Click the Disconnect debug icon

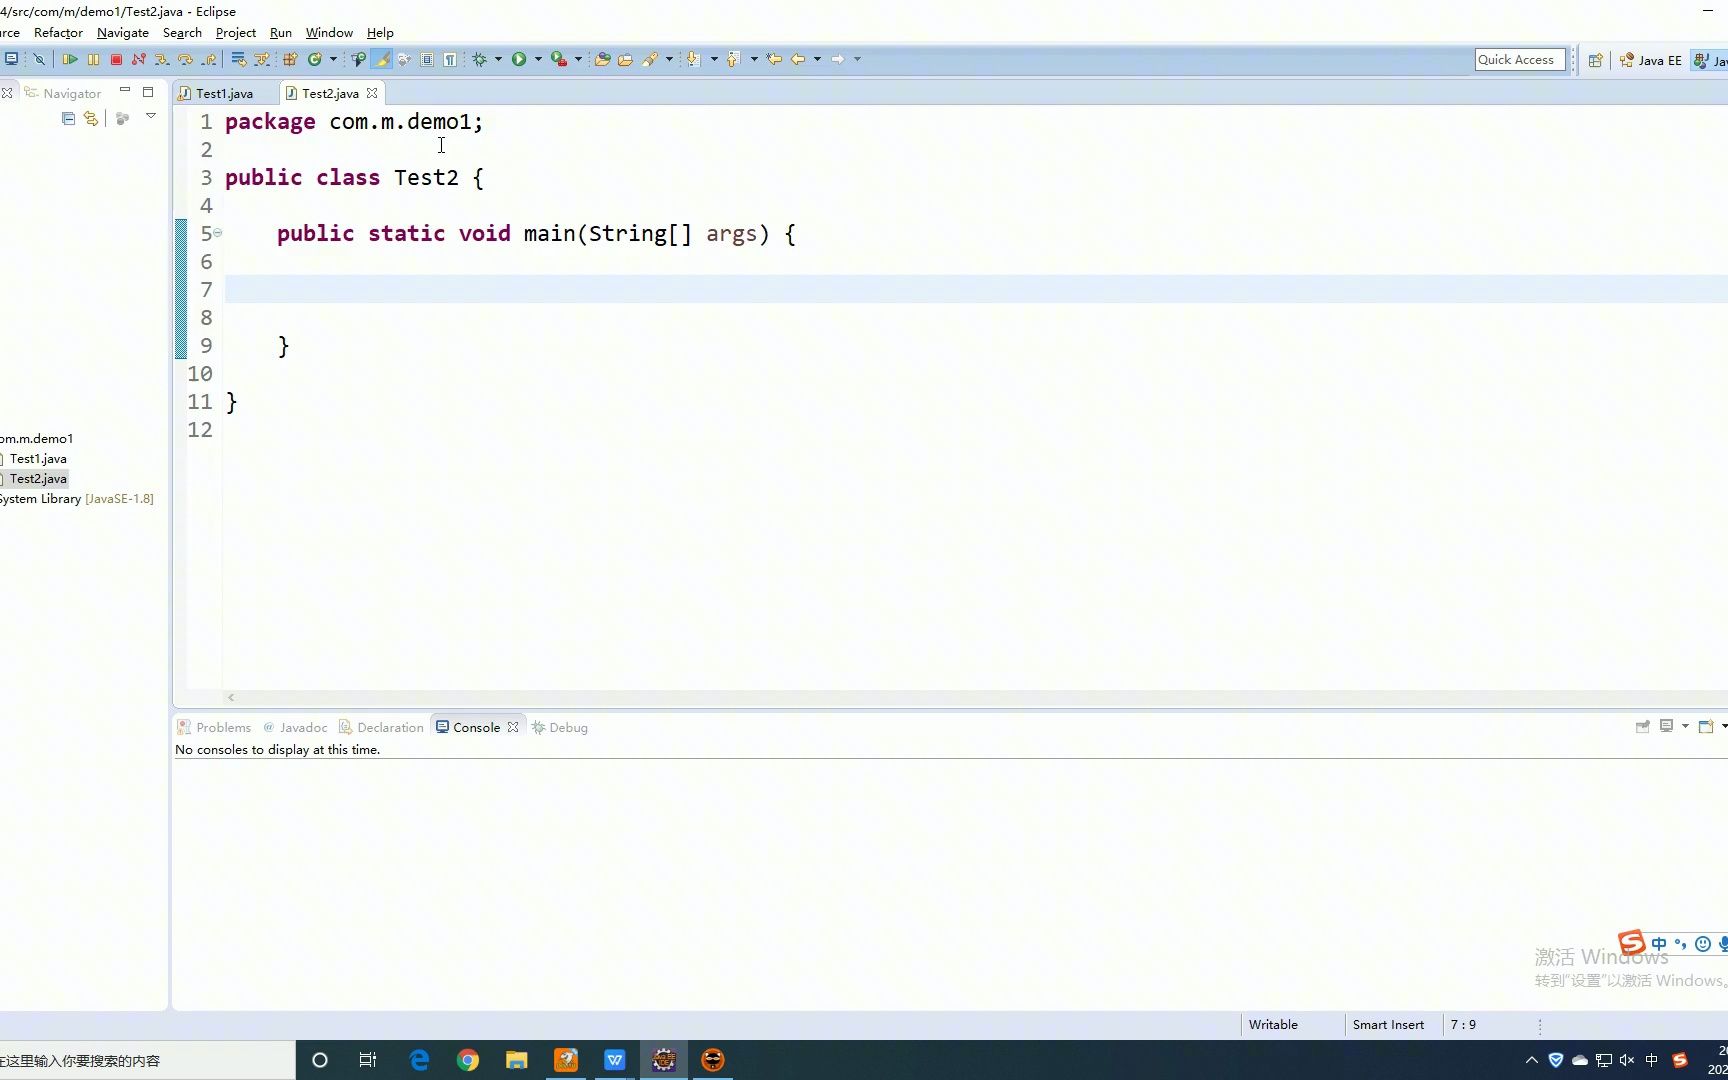(139, 60)
